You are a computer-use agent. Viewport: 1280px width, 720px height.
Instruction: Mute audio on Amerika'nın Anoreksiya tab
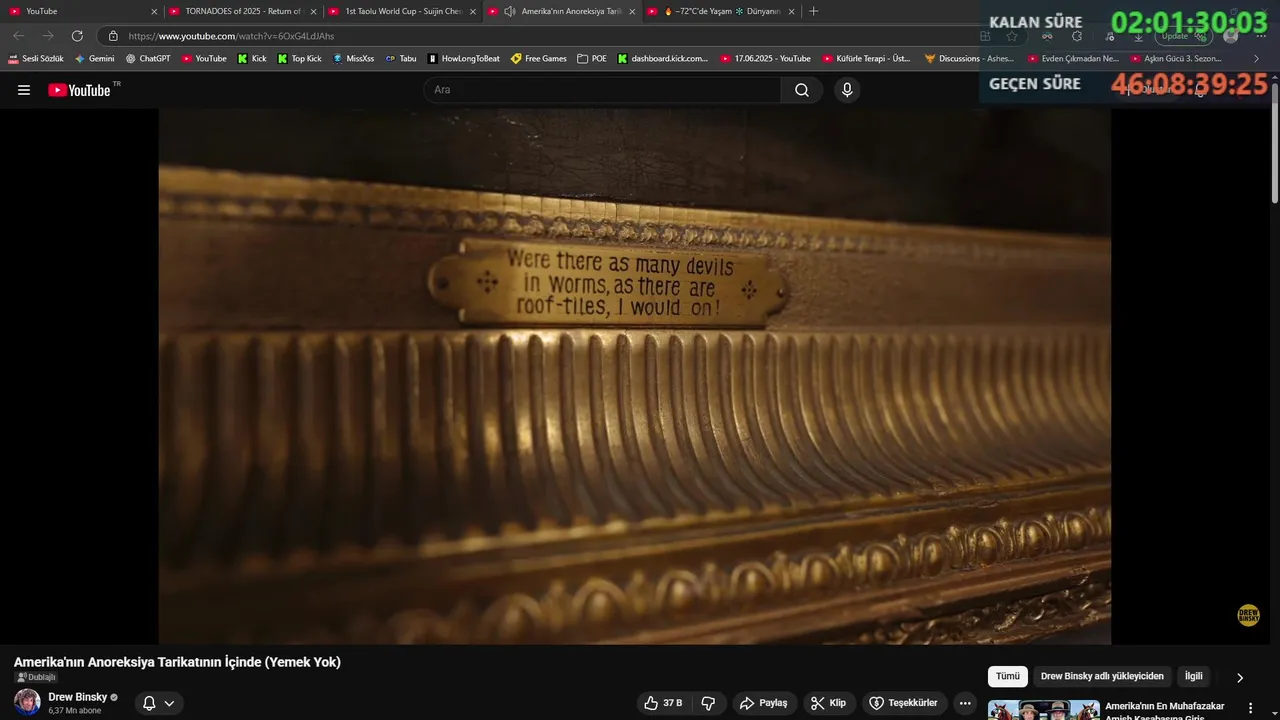click(510, 11)
